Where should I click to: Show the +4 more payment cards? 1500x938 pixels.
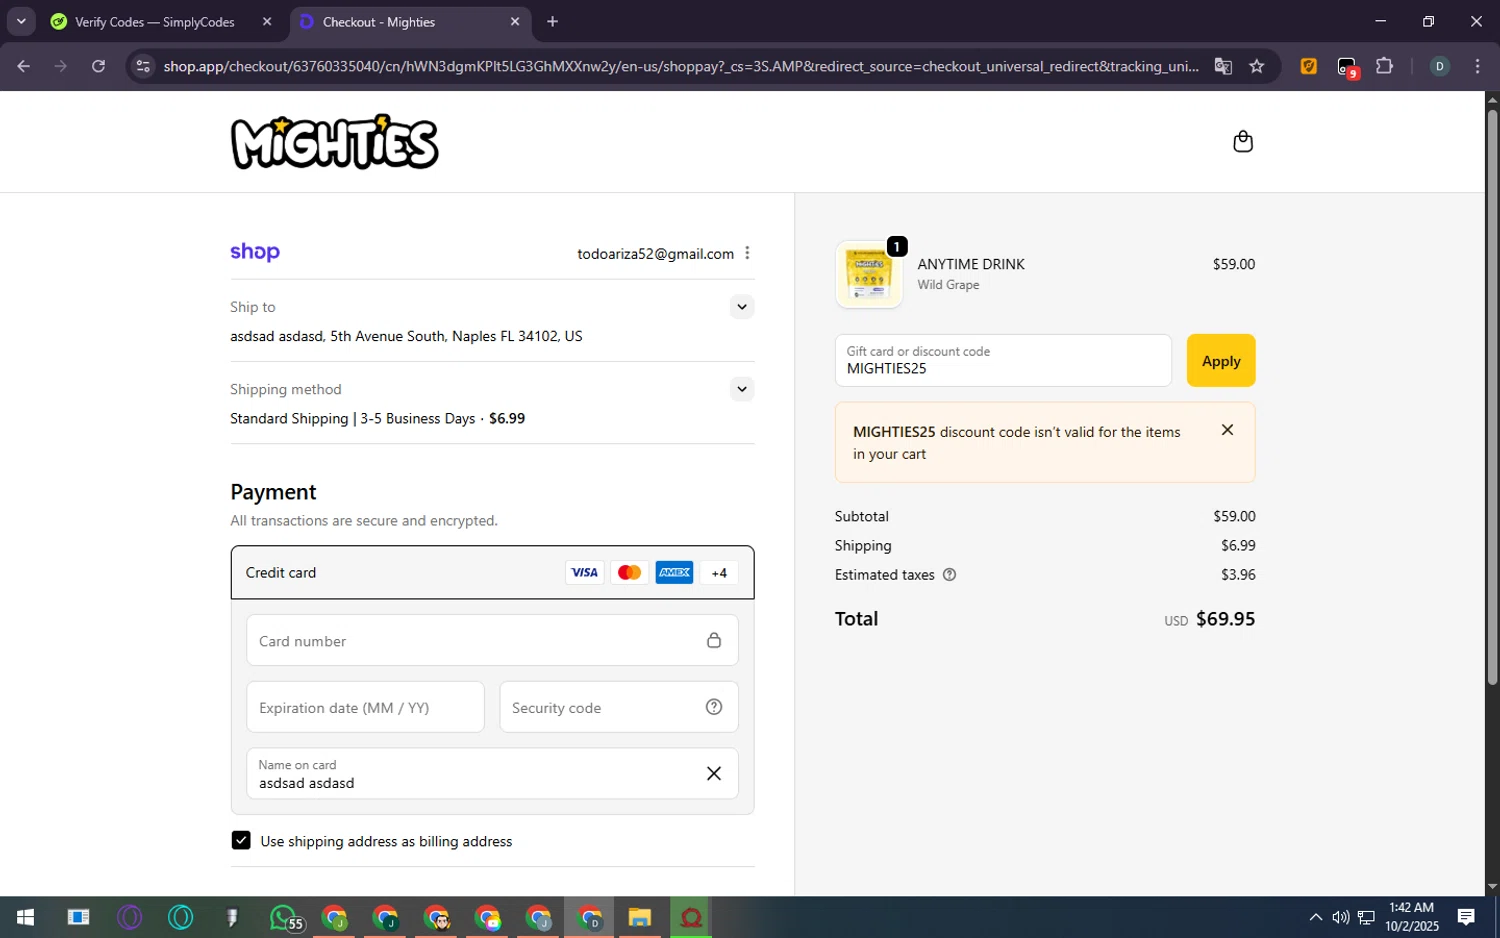(719, 573)
